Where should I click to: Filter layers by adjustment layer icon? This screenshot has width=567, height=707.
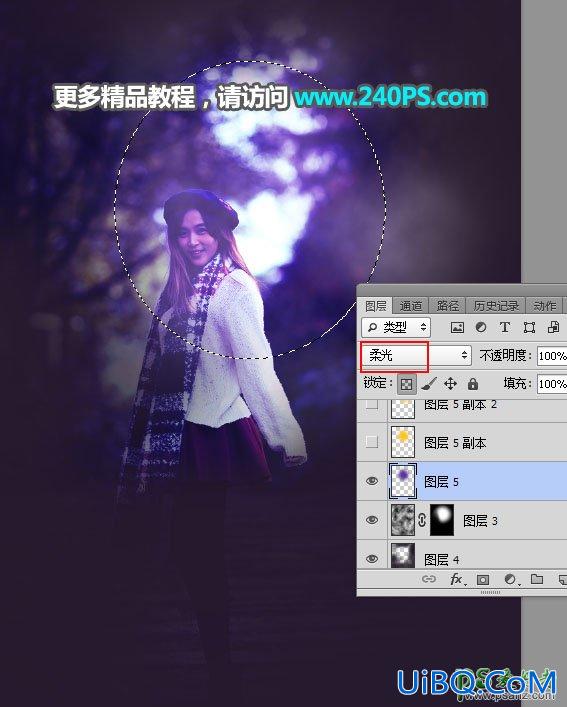481,327
